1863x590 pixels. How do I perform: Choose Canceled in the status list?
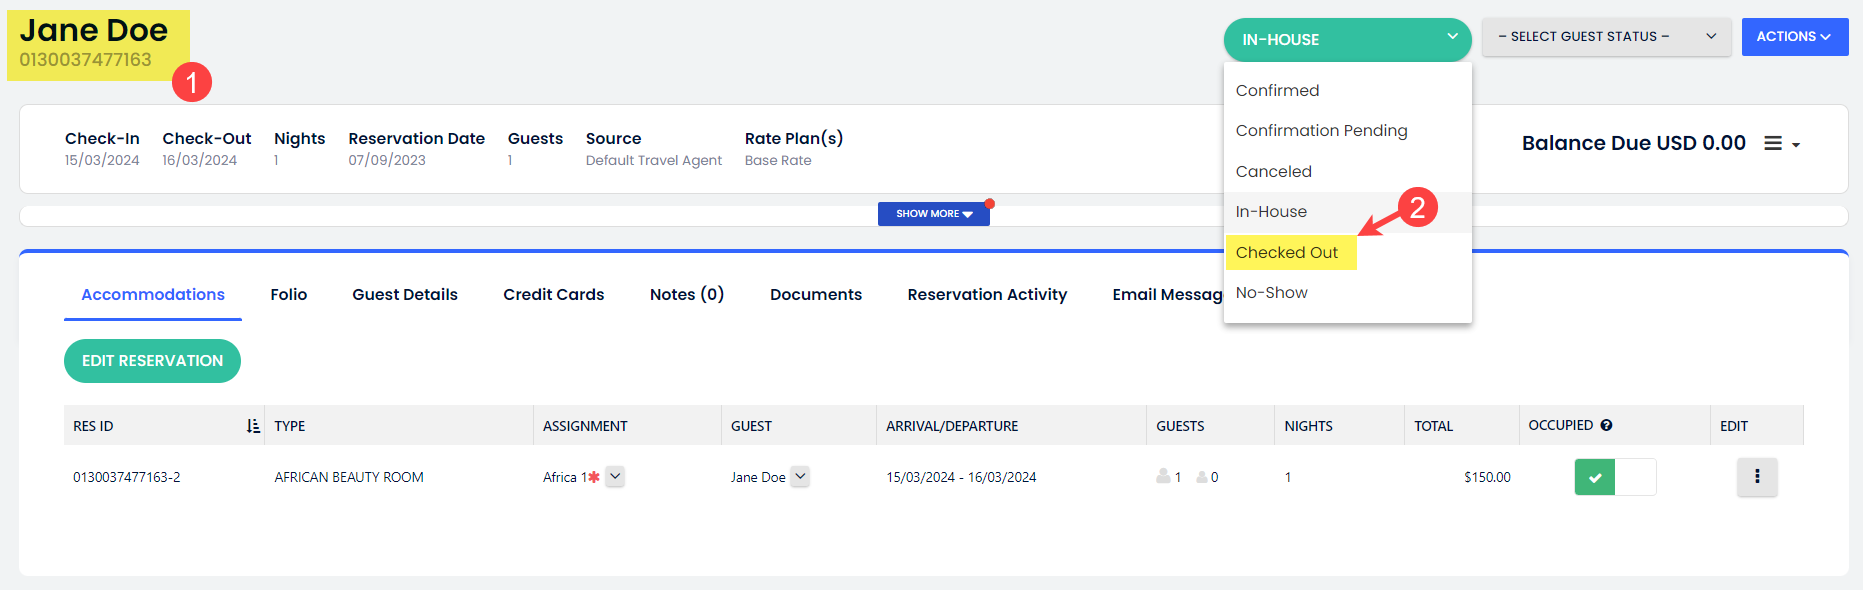[x=1273, y=172]
